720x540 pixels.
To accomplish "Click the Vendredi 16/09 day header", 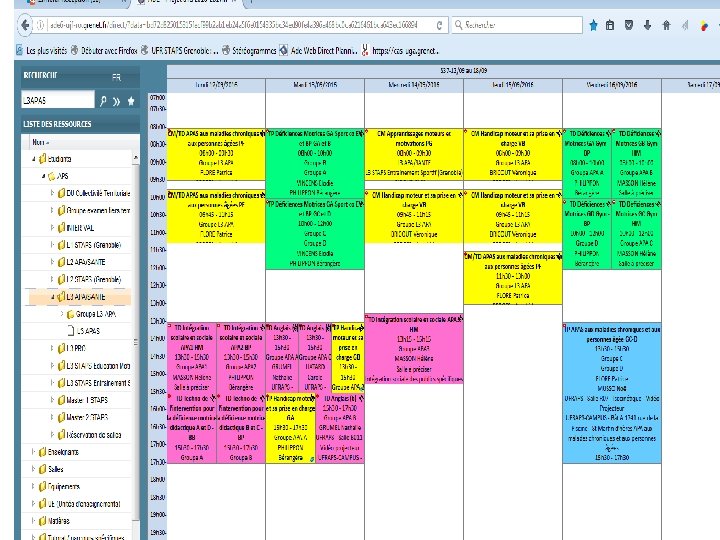I will 612,85.
